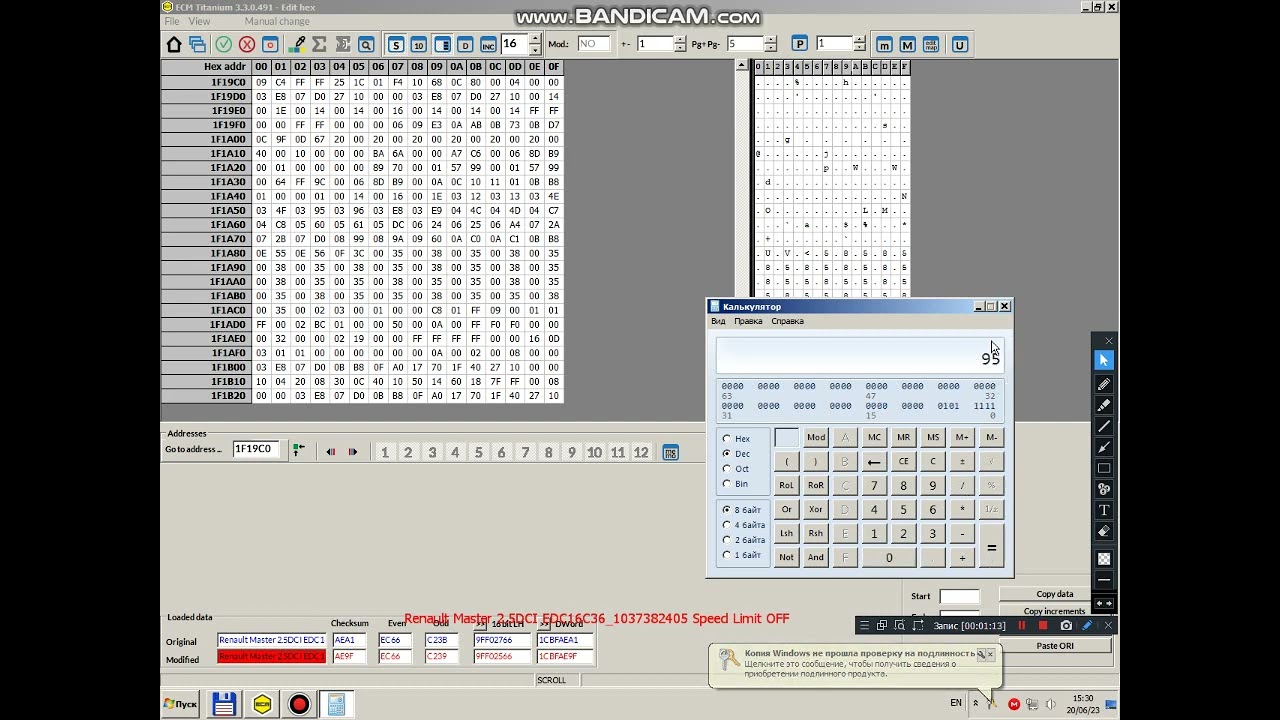Click the ECM Titanium yellow hexagon taskbar icon

tap(262, 704)
